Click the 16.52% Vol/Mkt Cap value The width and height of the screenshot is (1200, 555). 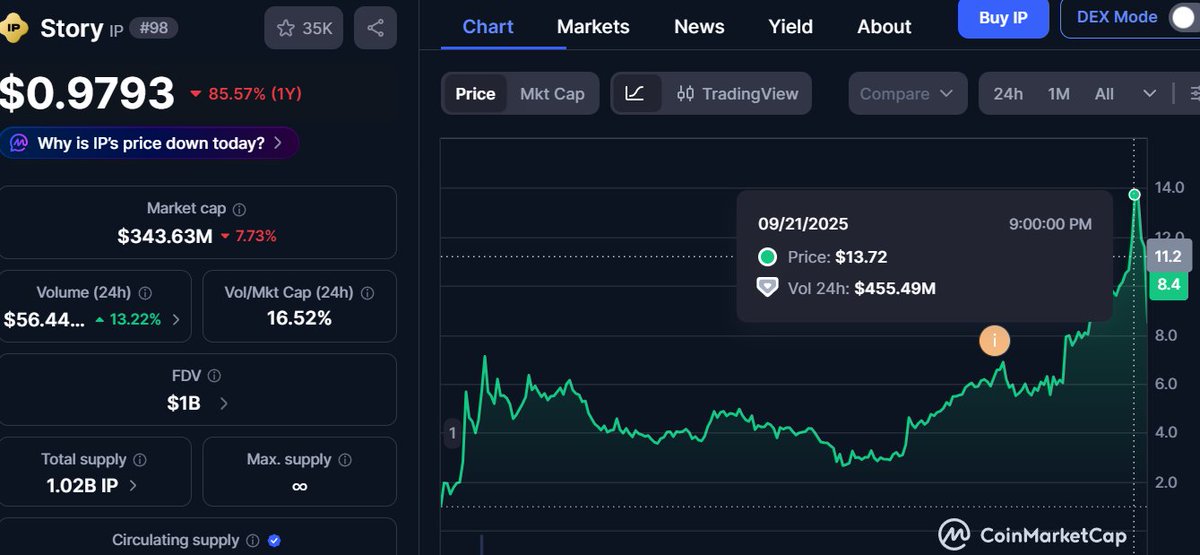tap(299, 319)
